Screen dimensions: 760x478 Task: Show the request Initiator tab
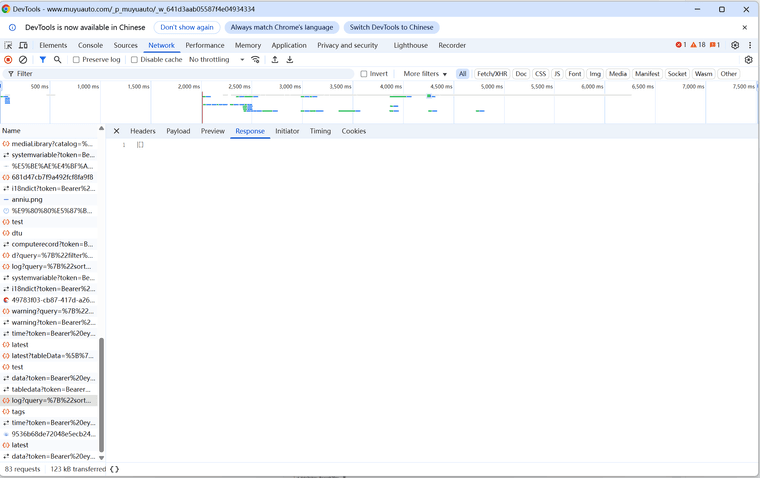(x=287, y=131)
